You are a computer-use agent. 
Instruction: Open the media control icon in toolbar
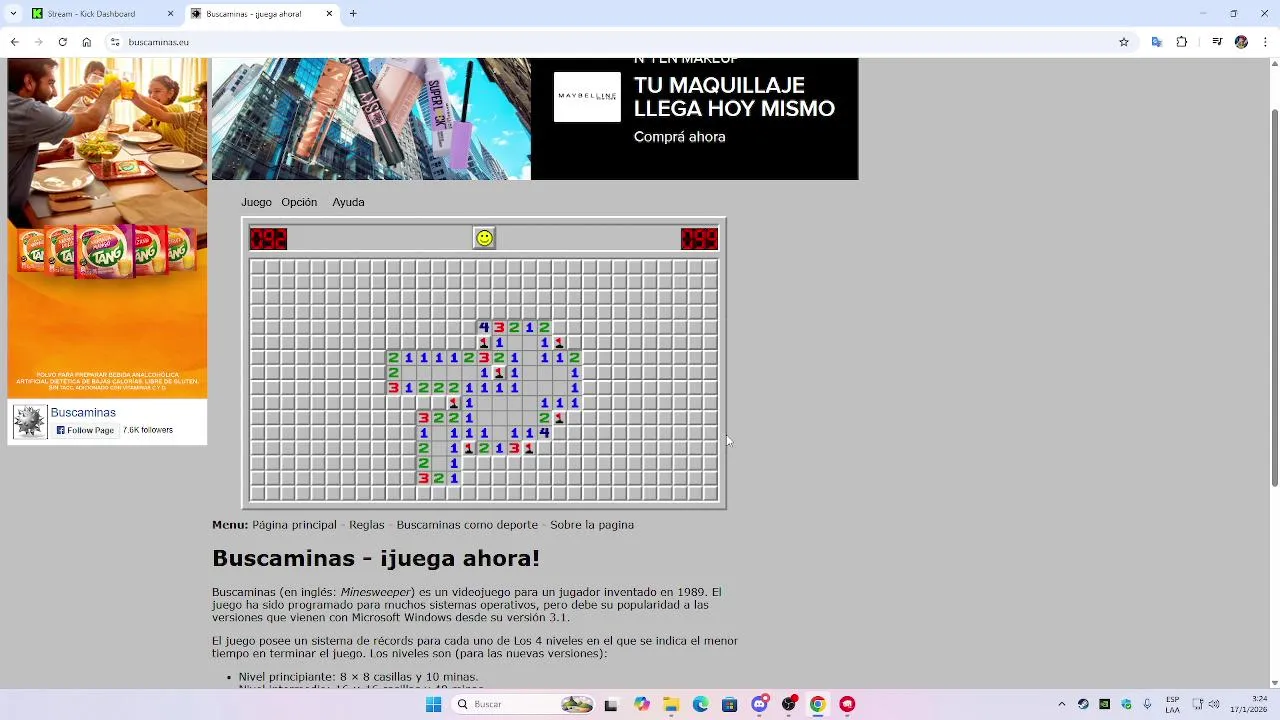click(x=1217, y=42)
